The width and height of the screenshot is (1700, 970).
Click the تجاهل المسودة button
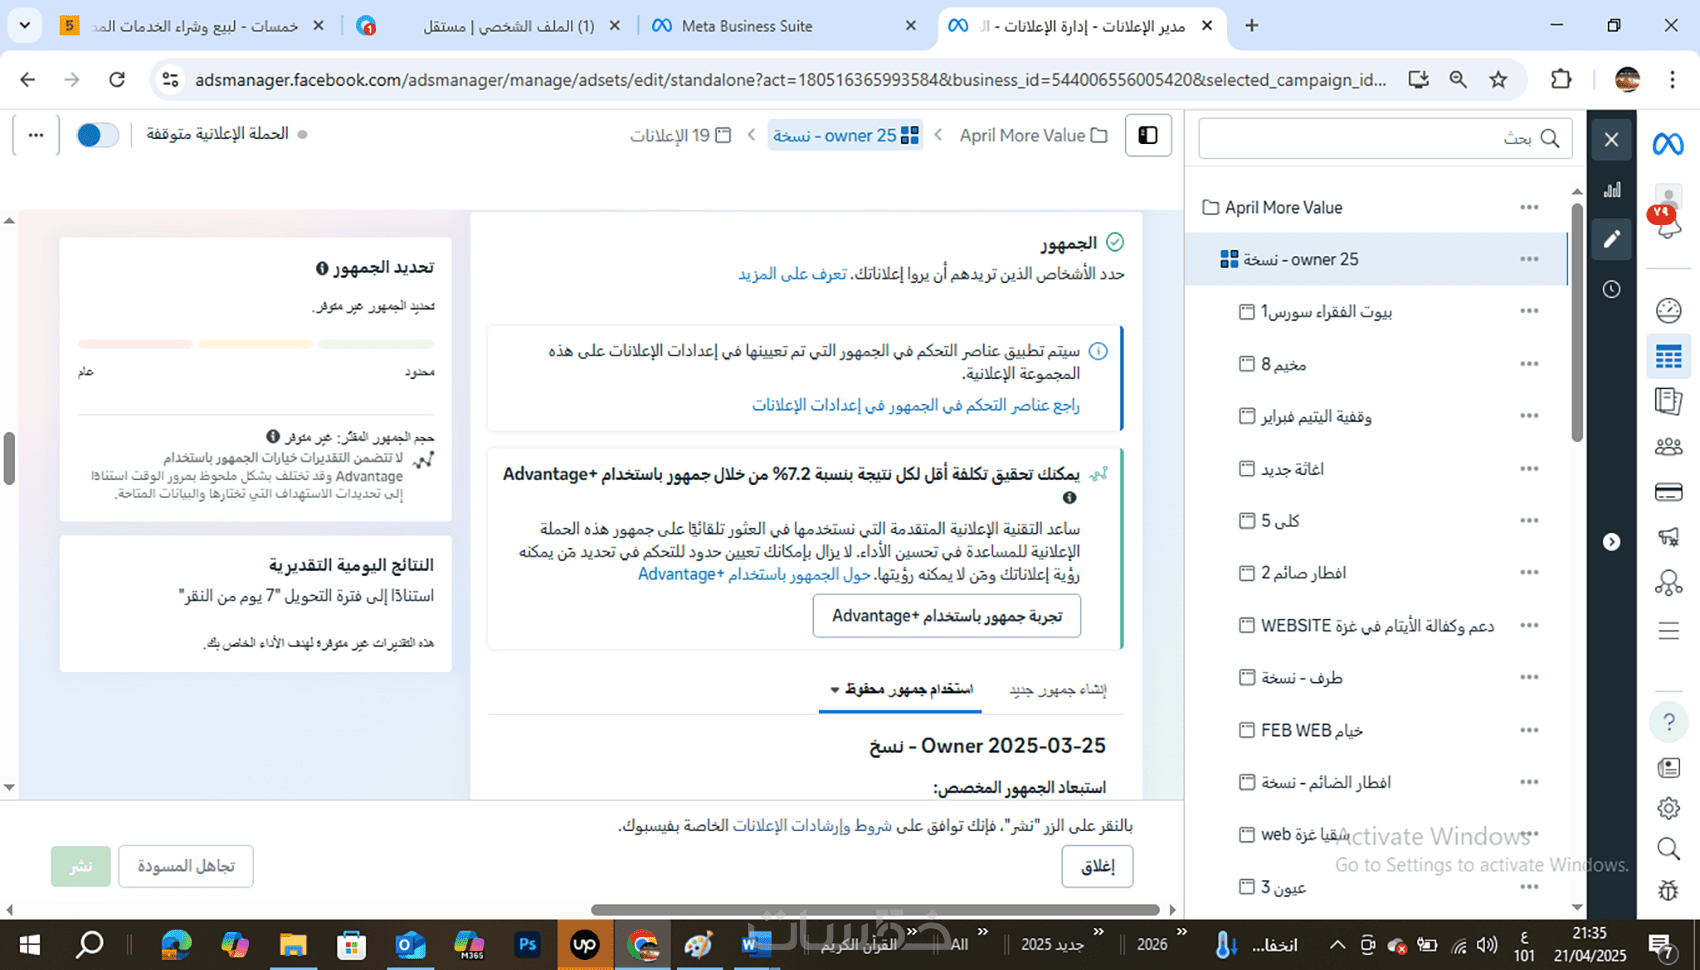(x=186, y=866)
